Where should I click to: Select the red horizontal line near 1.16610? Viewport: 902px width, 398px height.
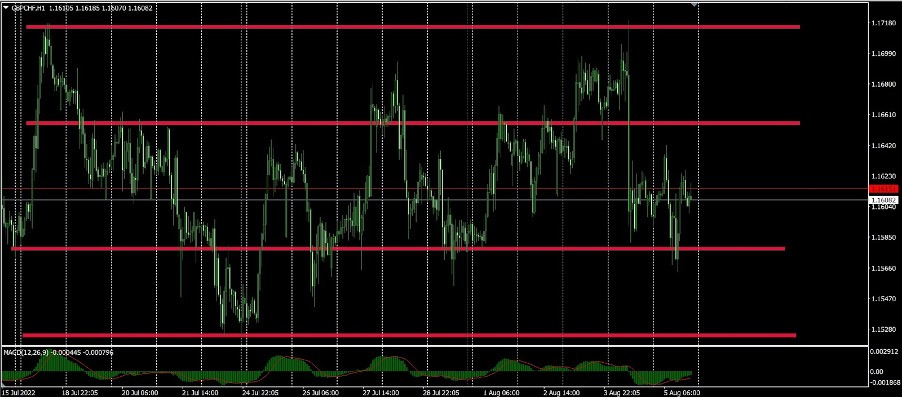coord(412,123)
